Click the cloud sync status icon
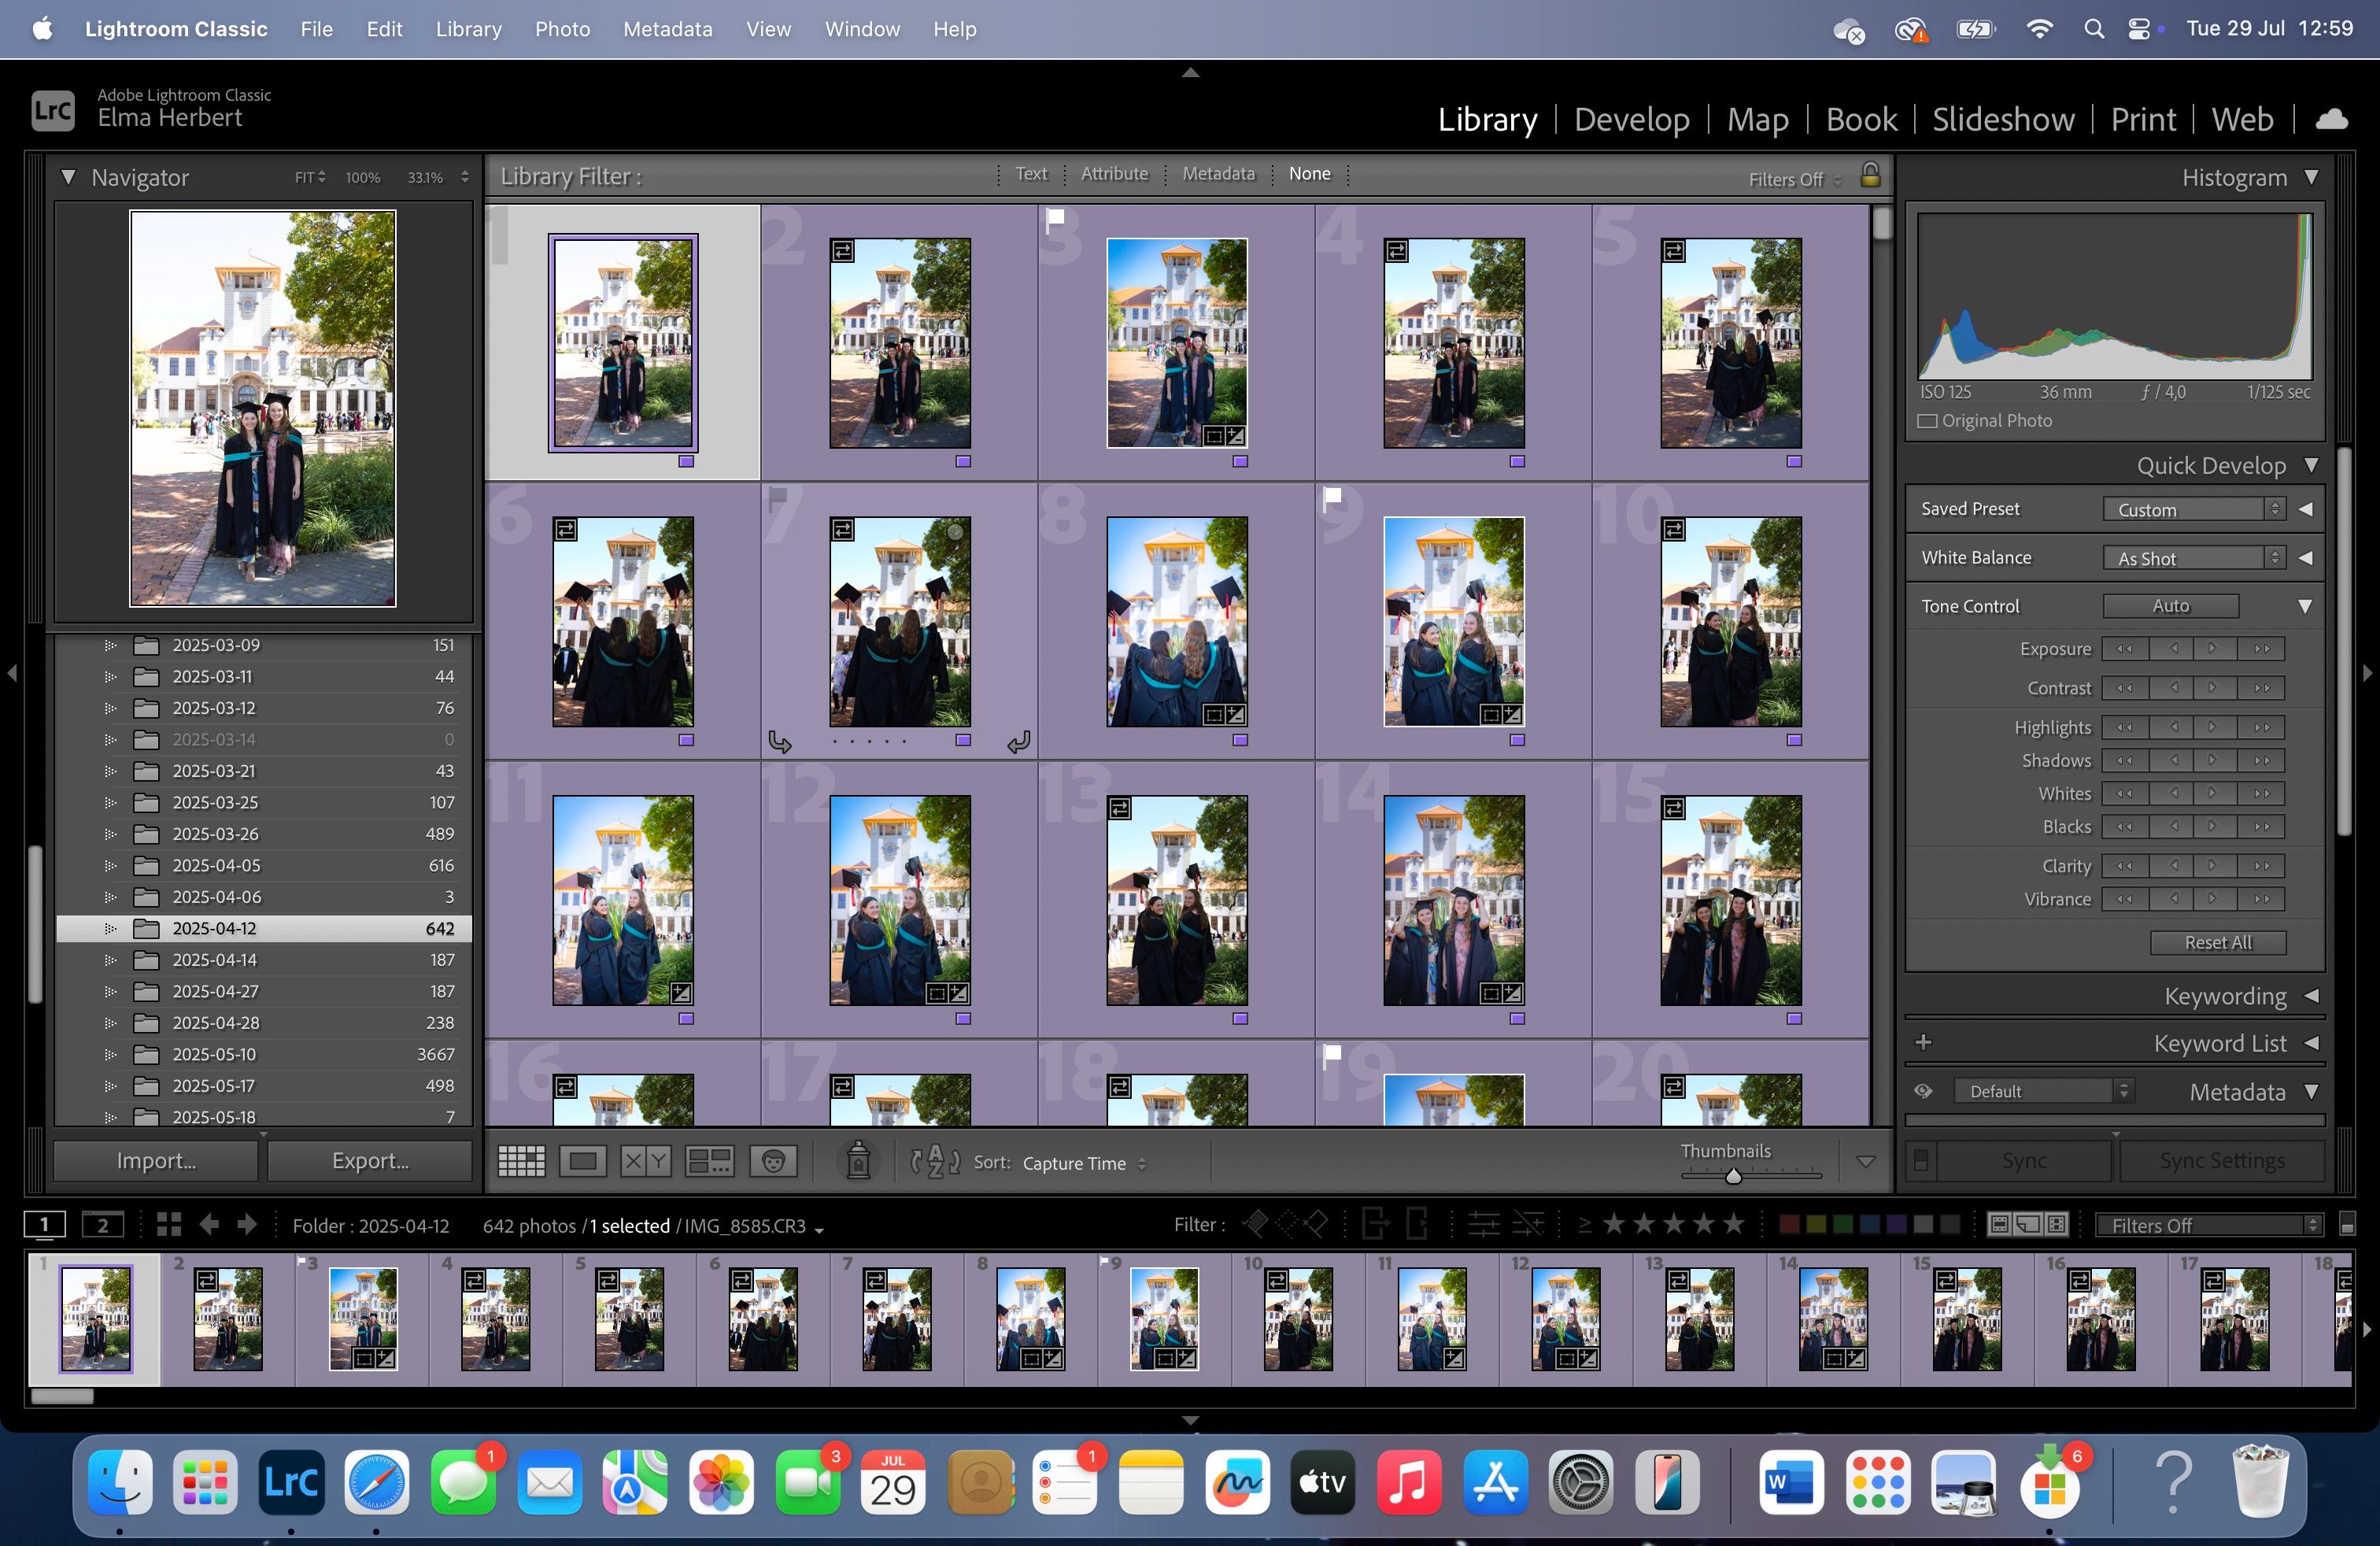The width and height of the screenshot is (2380, 1546). point(2331,119)
